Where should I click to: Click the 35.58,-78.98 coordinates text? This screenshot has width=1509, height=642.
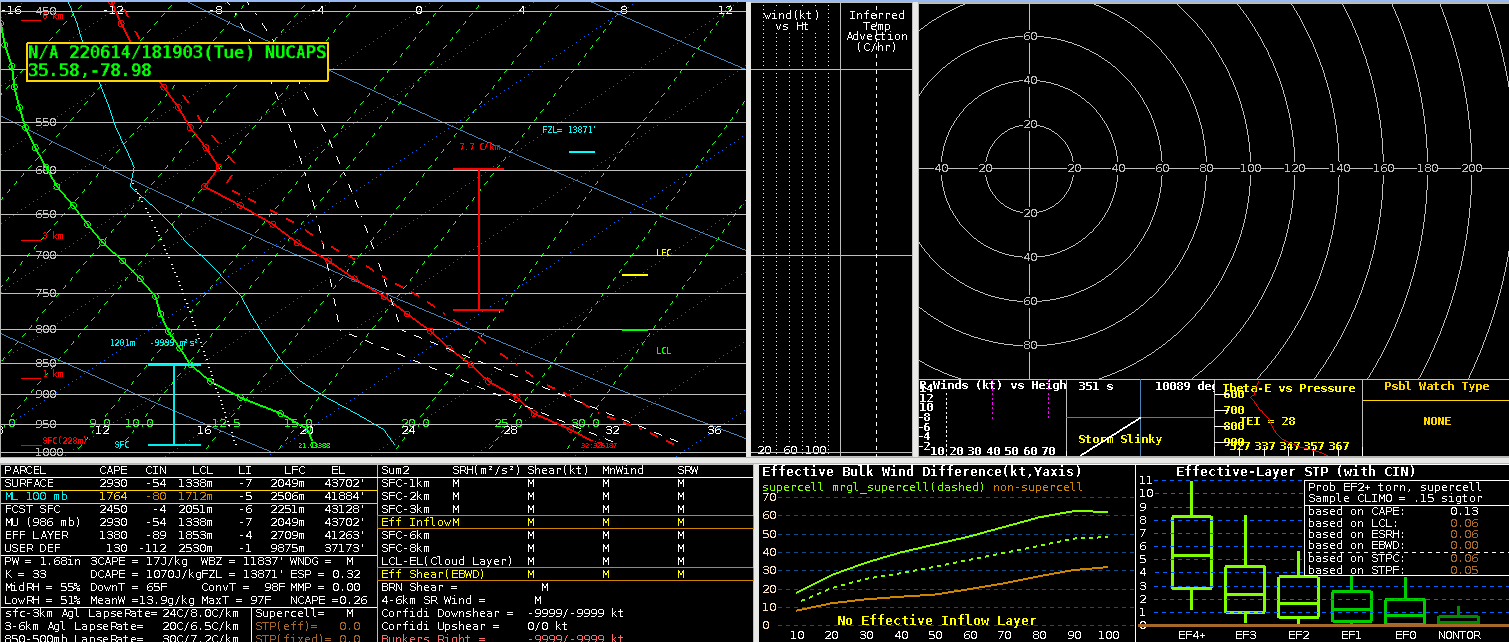point(90,70)
